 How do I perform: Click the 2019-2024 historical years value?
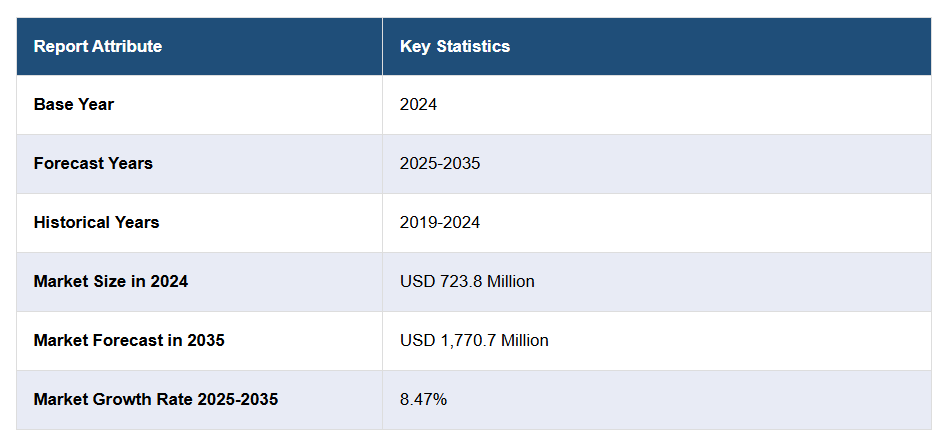440,222
